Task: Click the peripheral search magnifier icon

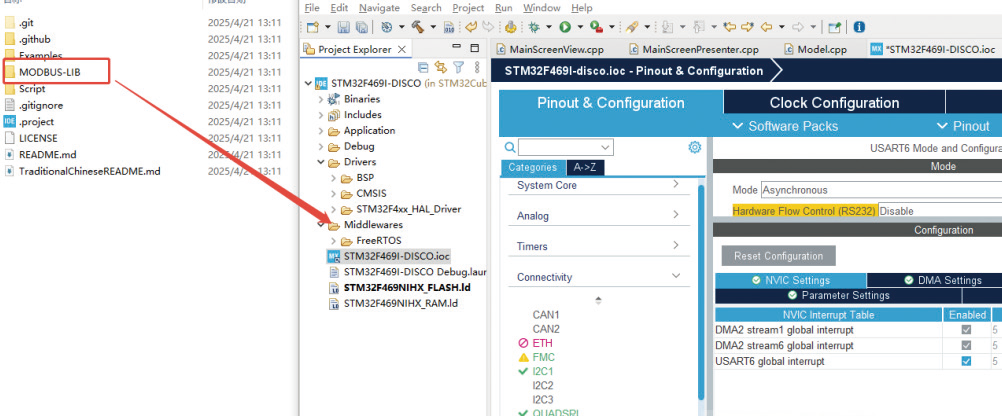Action: 509,147
